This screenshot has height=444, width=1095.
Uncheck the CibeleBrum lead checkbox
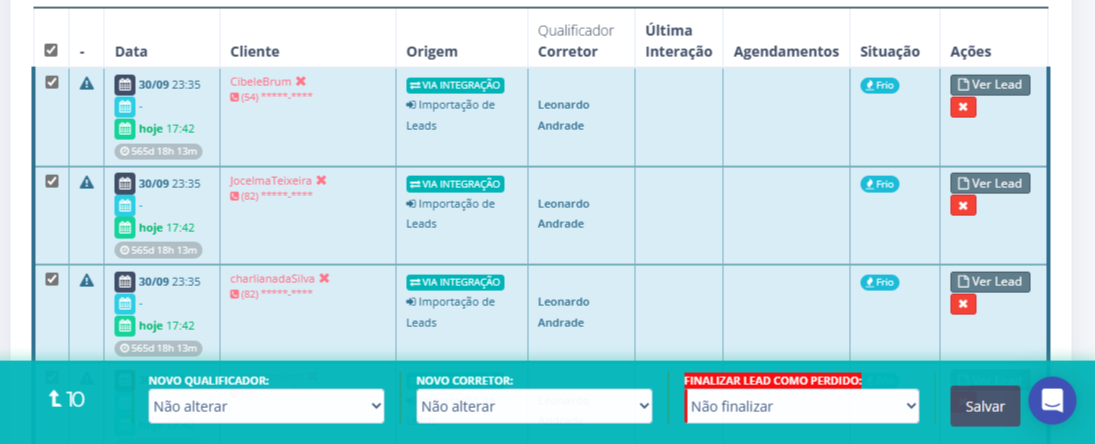tap(52, 83)
